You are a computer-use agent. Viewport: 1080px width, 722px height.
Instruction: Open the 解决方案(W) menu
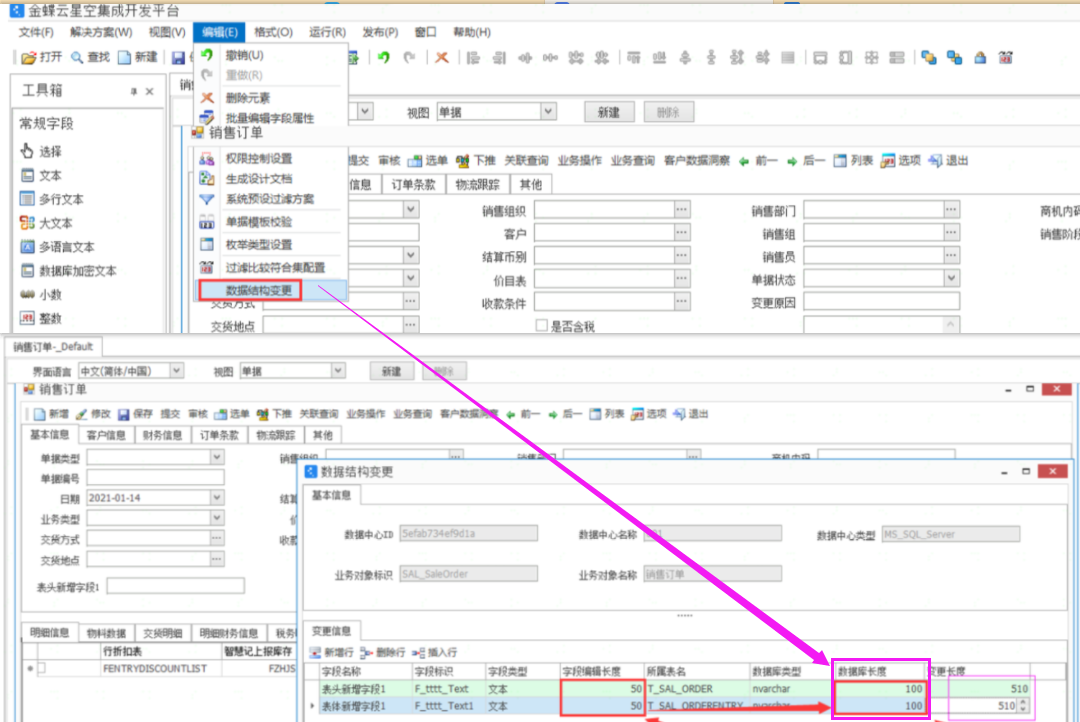pyautogui.click(x=101, y=32)
